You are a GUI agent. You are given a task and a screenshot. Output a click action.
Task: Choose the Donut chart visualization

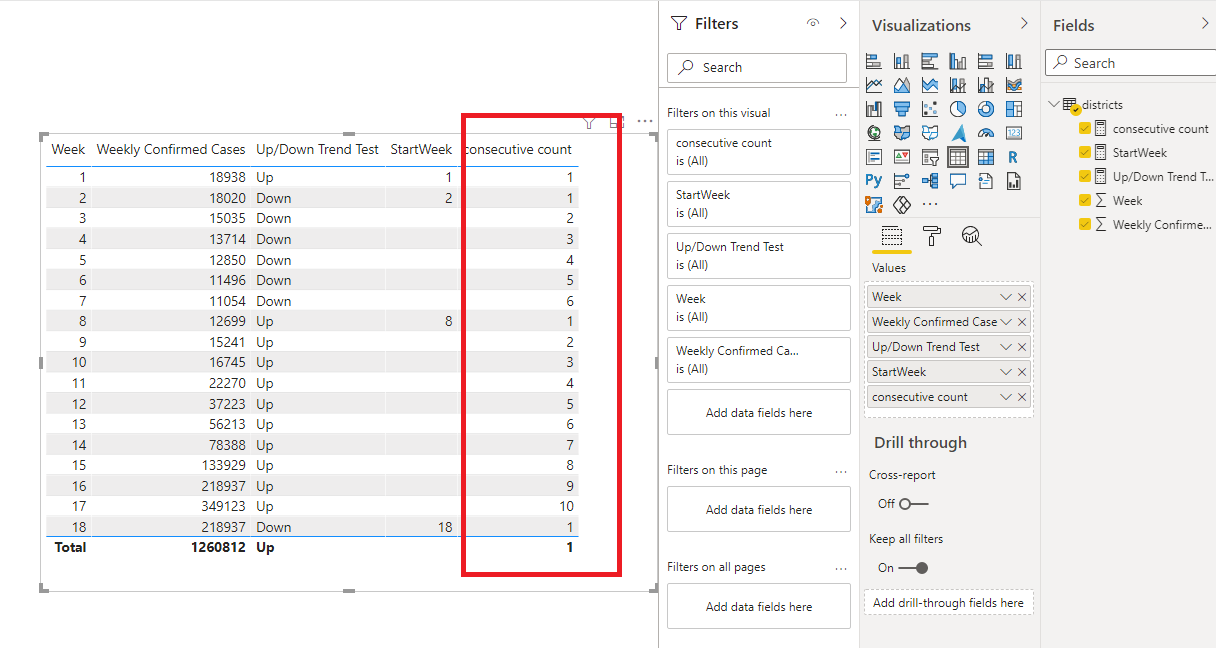click(986, 109)
